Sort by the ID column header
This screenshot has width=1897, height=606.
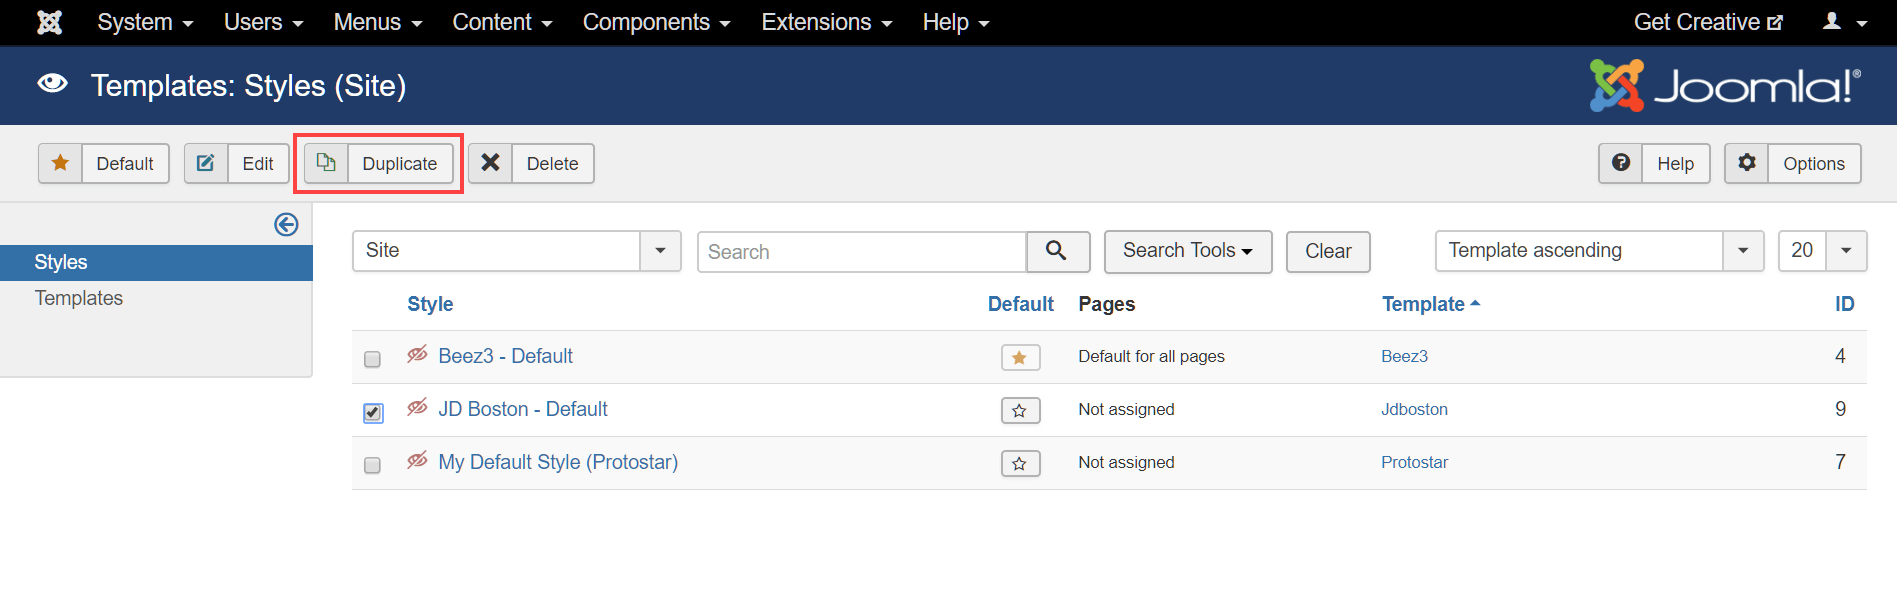(1845, 304)
